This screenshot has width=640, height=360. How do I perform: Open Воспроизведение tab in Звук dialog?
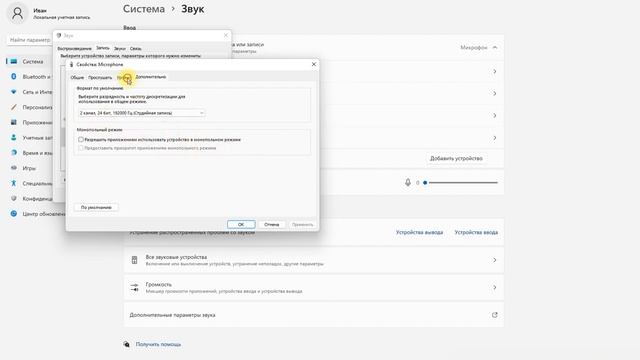(74, 49)
